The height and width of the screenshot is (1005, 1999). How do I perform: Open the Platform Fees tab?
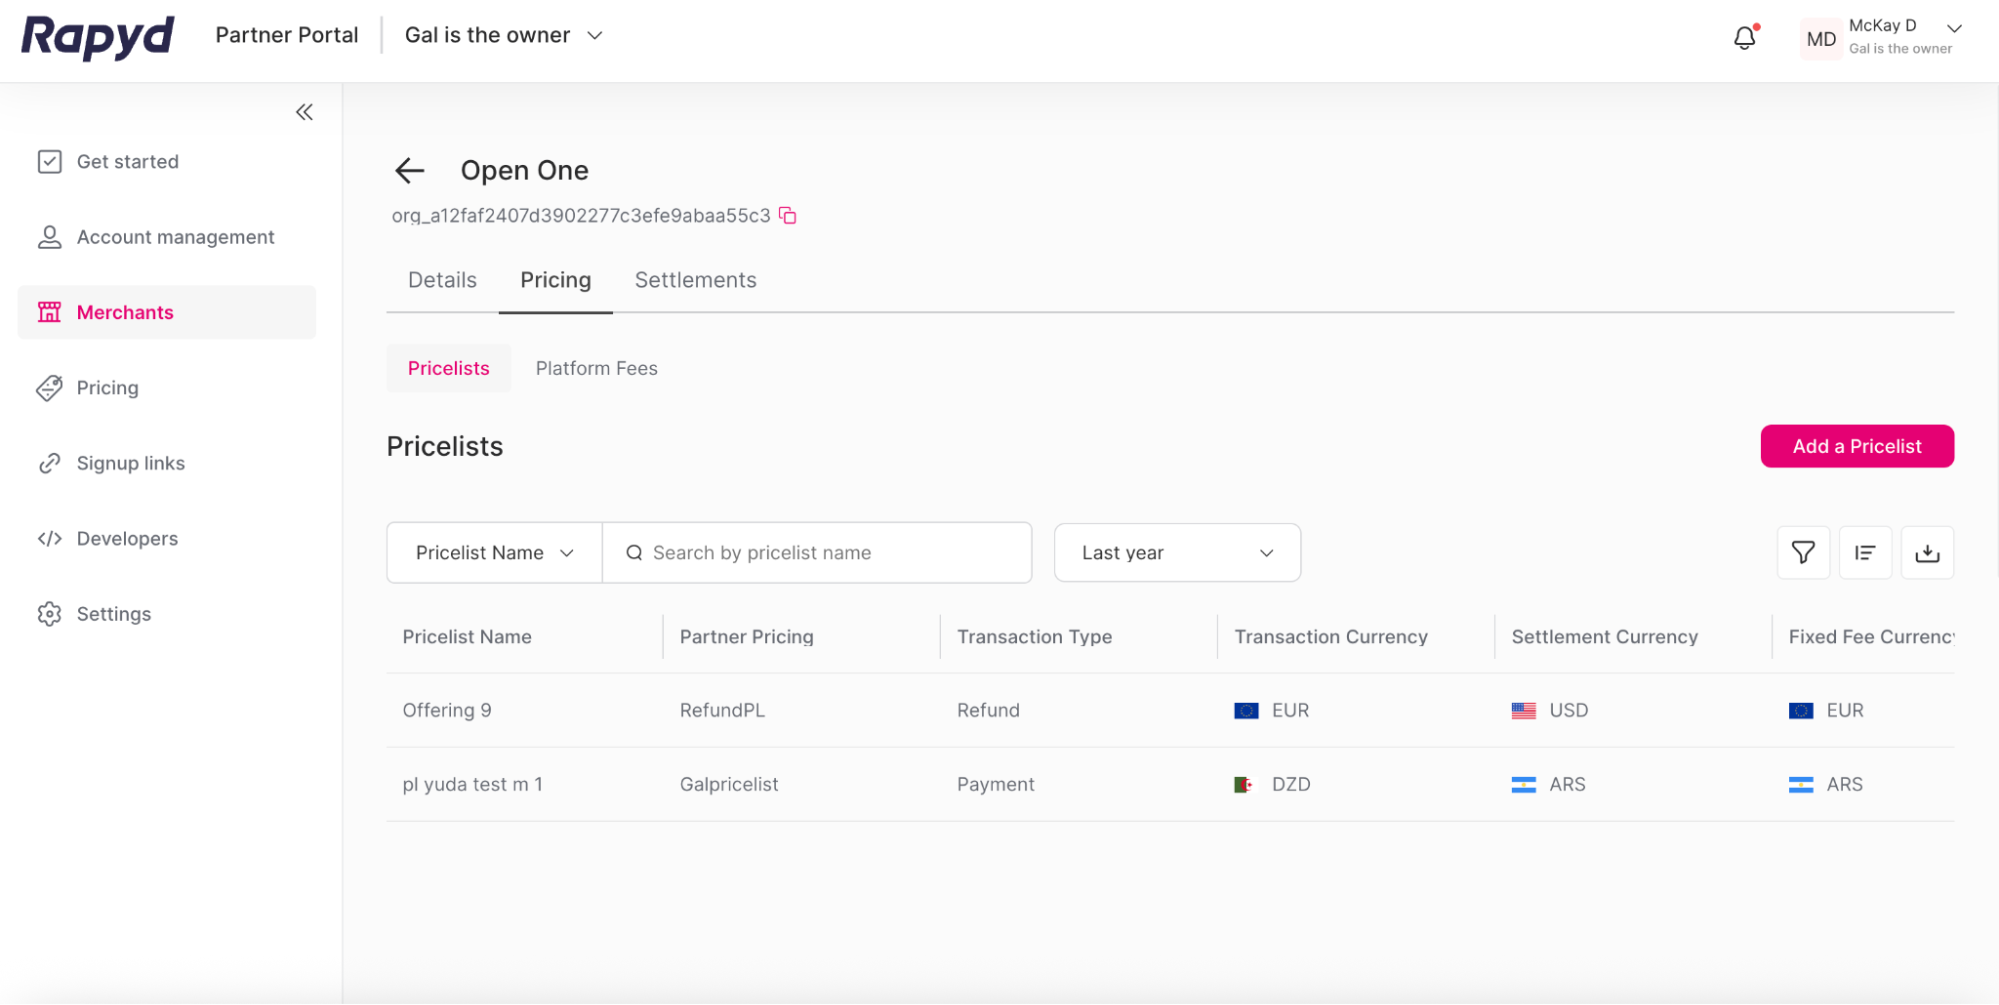click(x=596, y=368)
